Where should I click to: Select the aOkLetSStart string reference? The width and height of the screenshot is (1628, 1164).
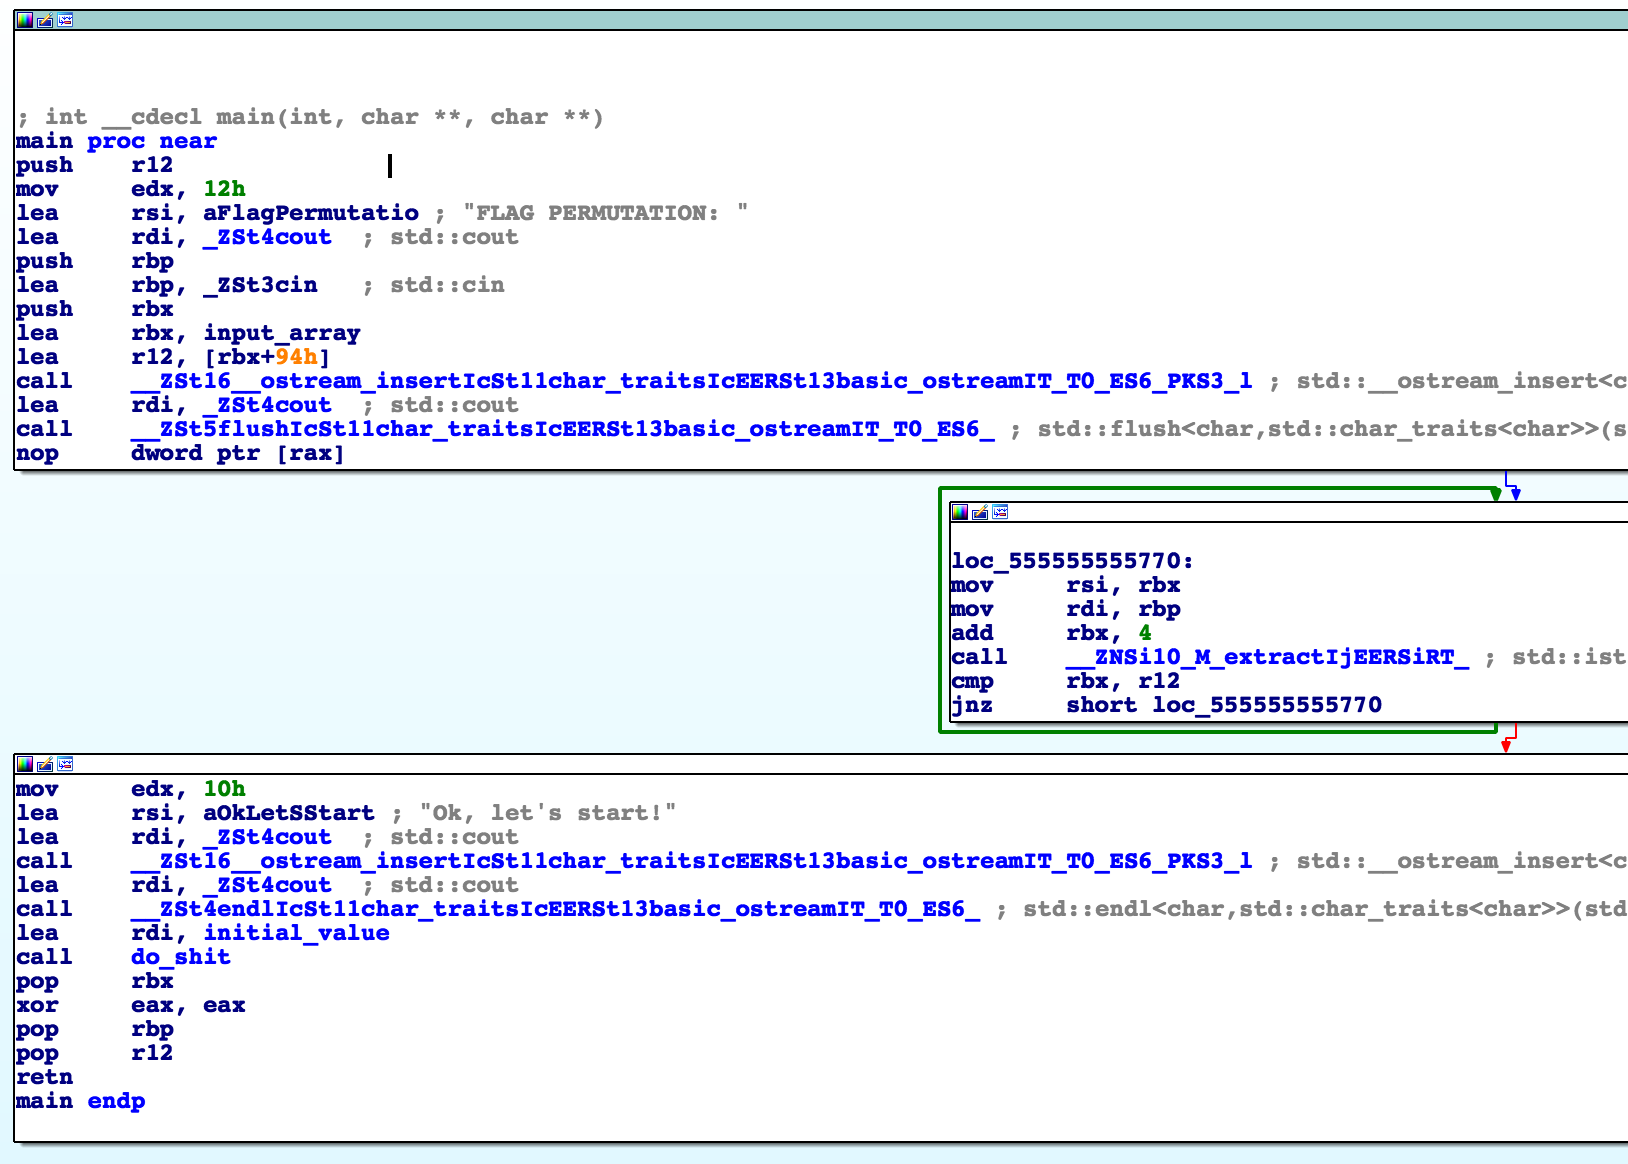point(288,813)
